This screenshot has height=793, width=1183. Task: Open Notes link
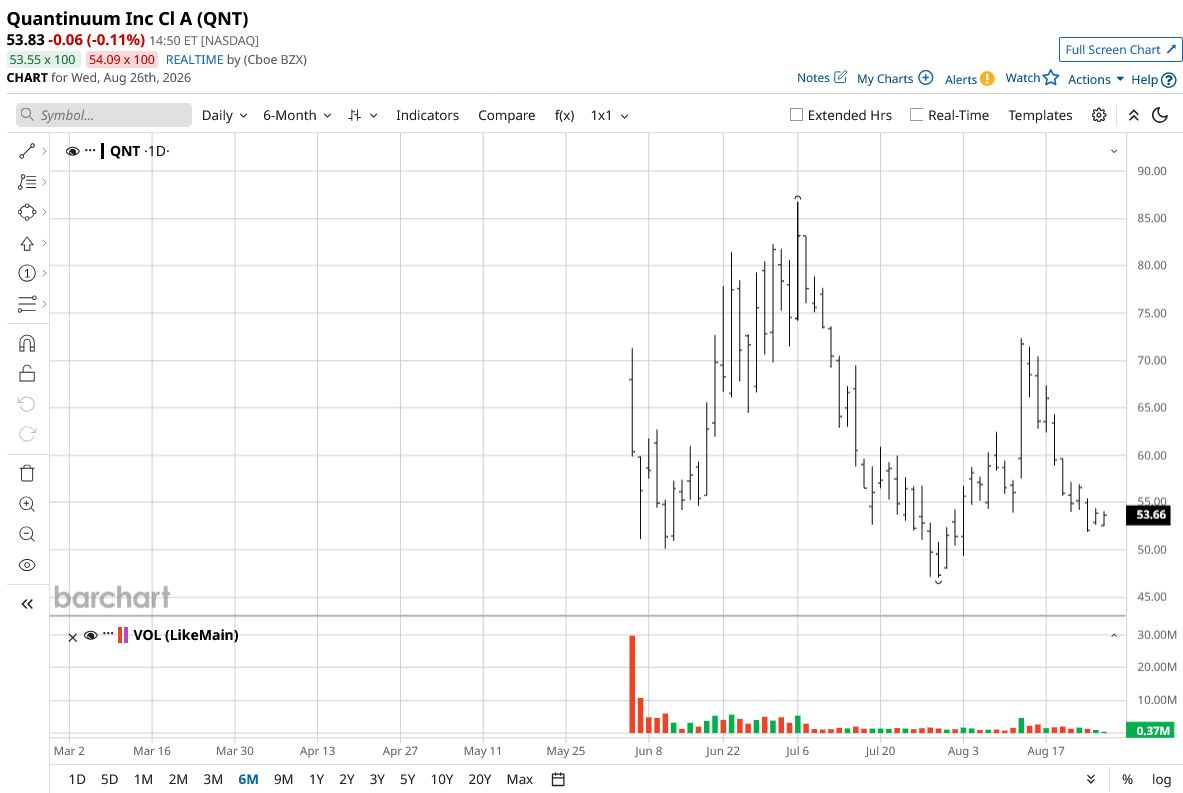822,78
